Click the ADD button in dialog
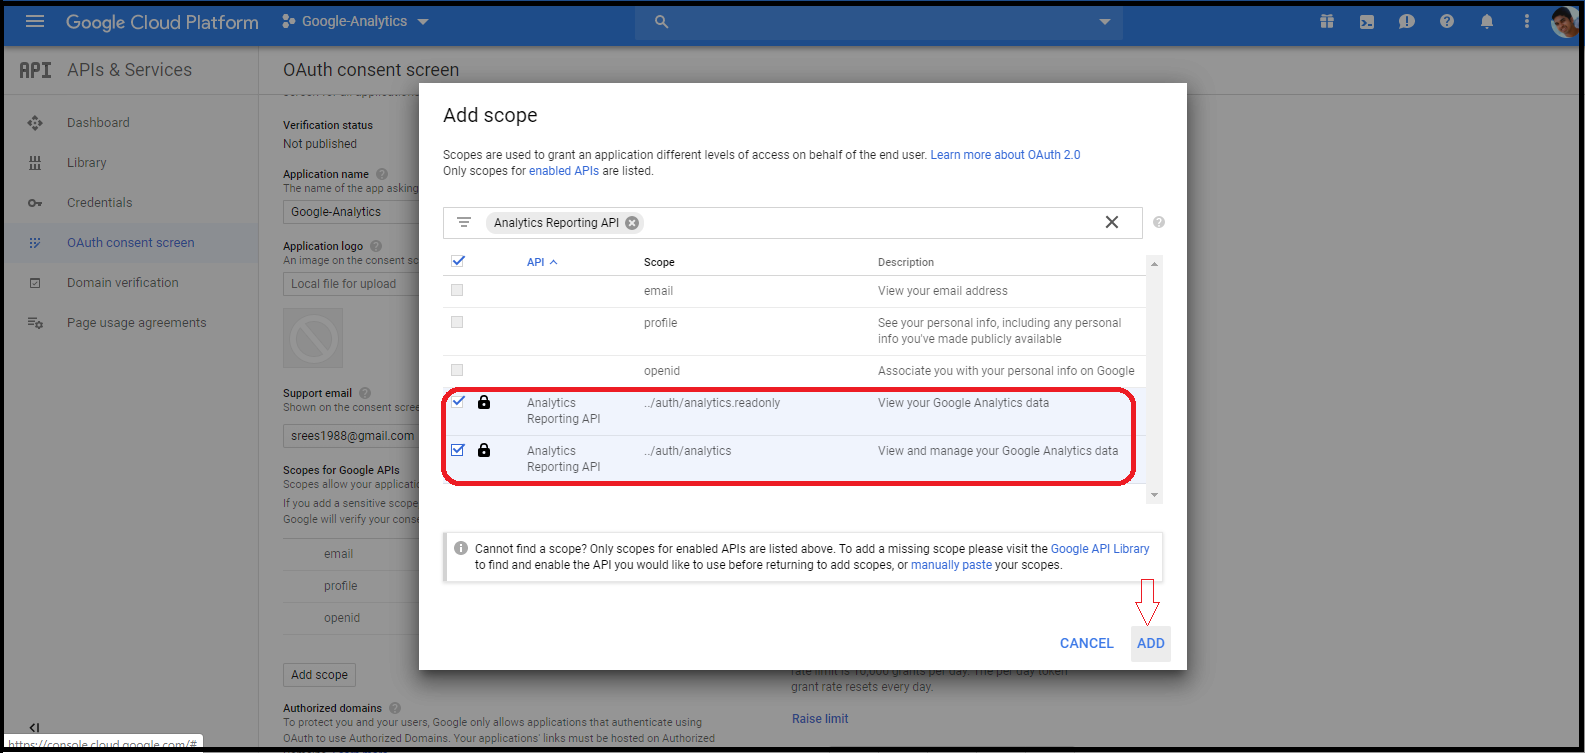The width and height of the screenshot is (1585, 753). (1151, 643)
